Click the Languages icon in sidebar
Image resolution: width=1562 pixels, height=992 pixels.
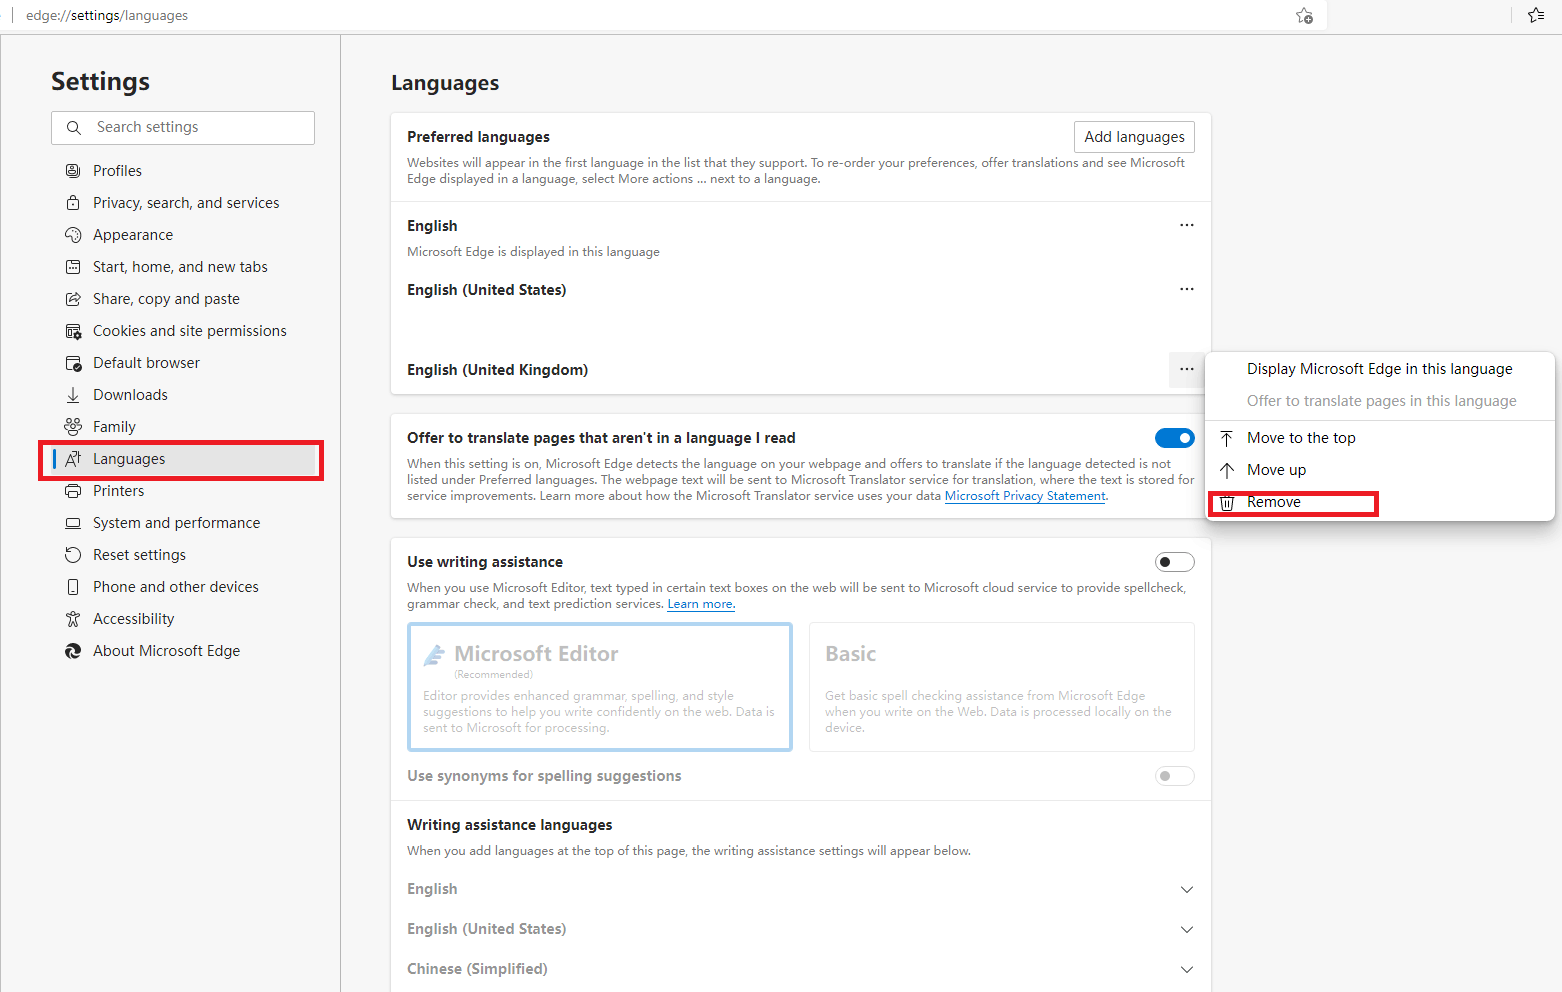click(73, 459)
